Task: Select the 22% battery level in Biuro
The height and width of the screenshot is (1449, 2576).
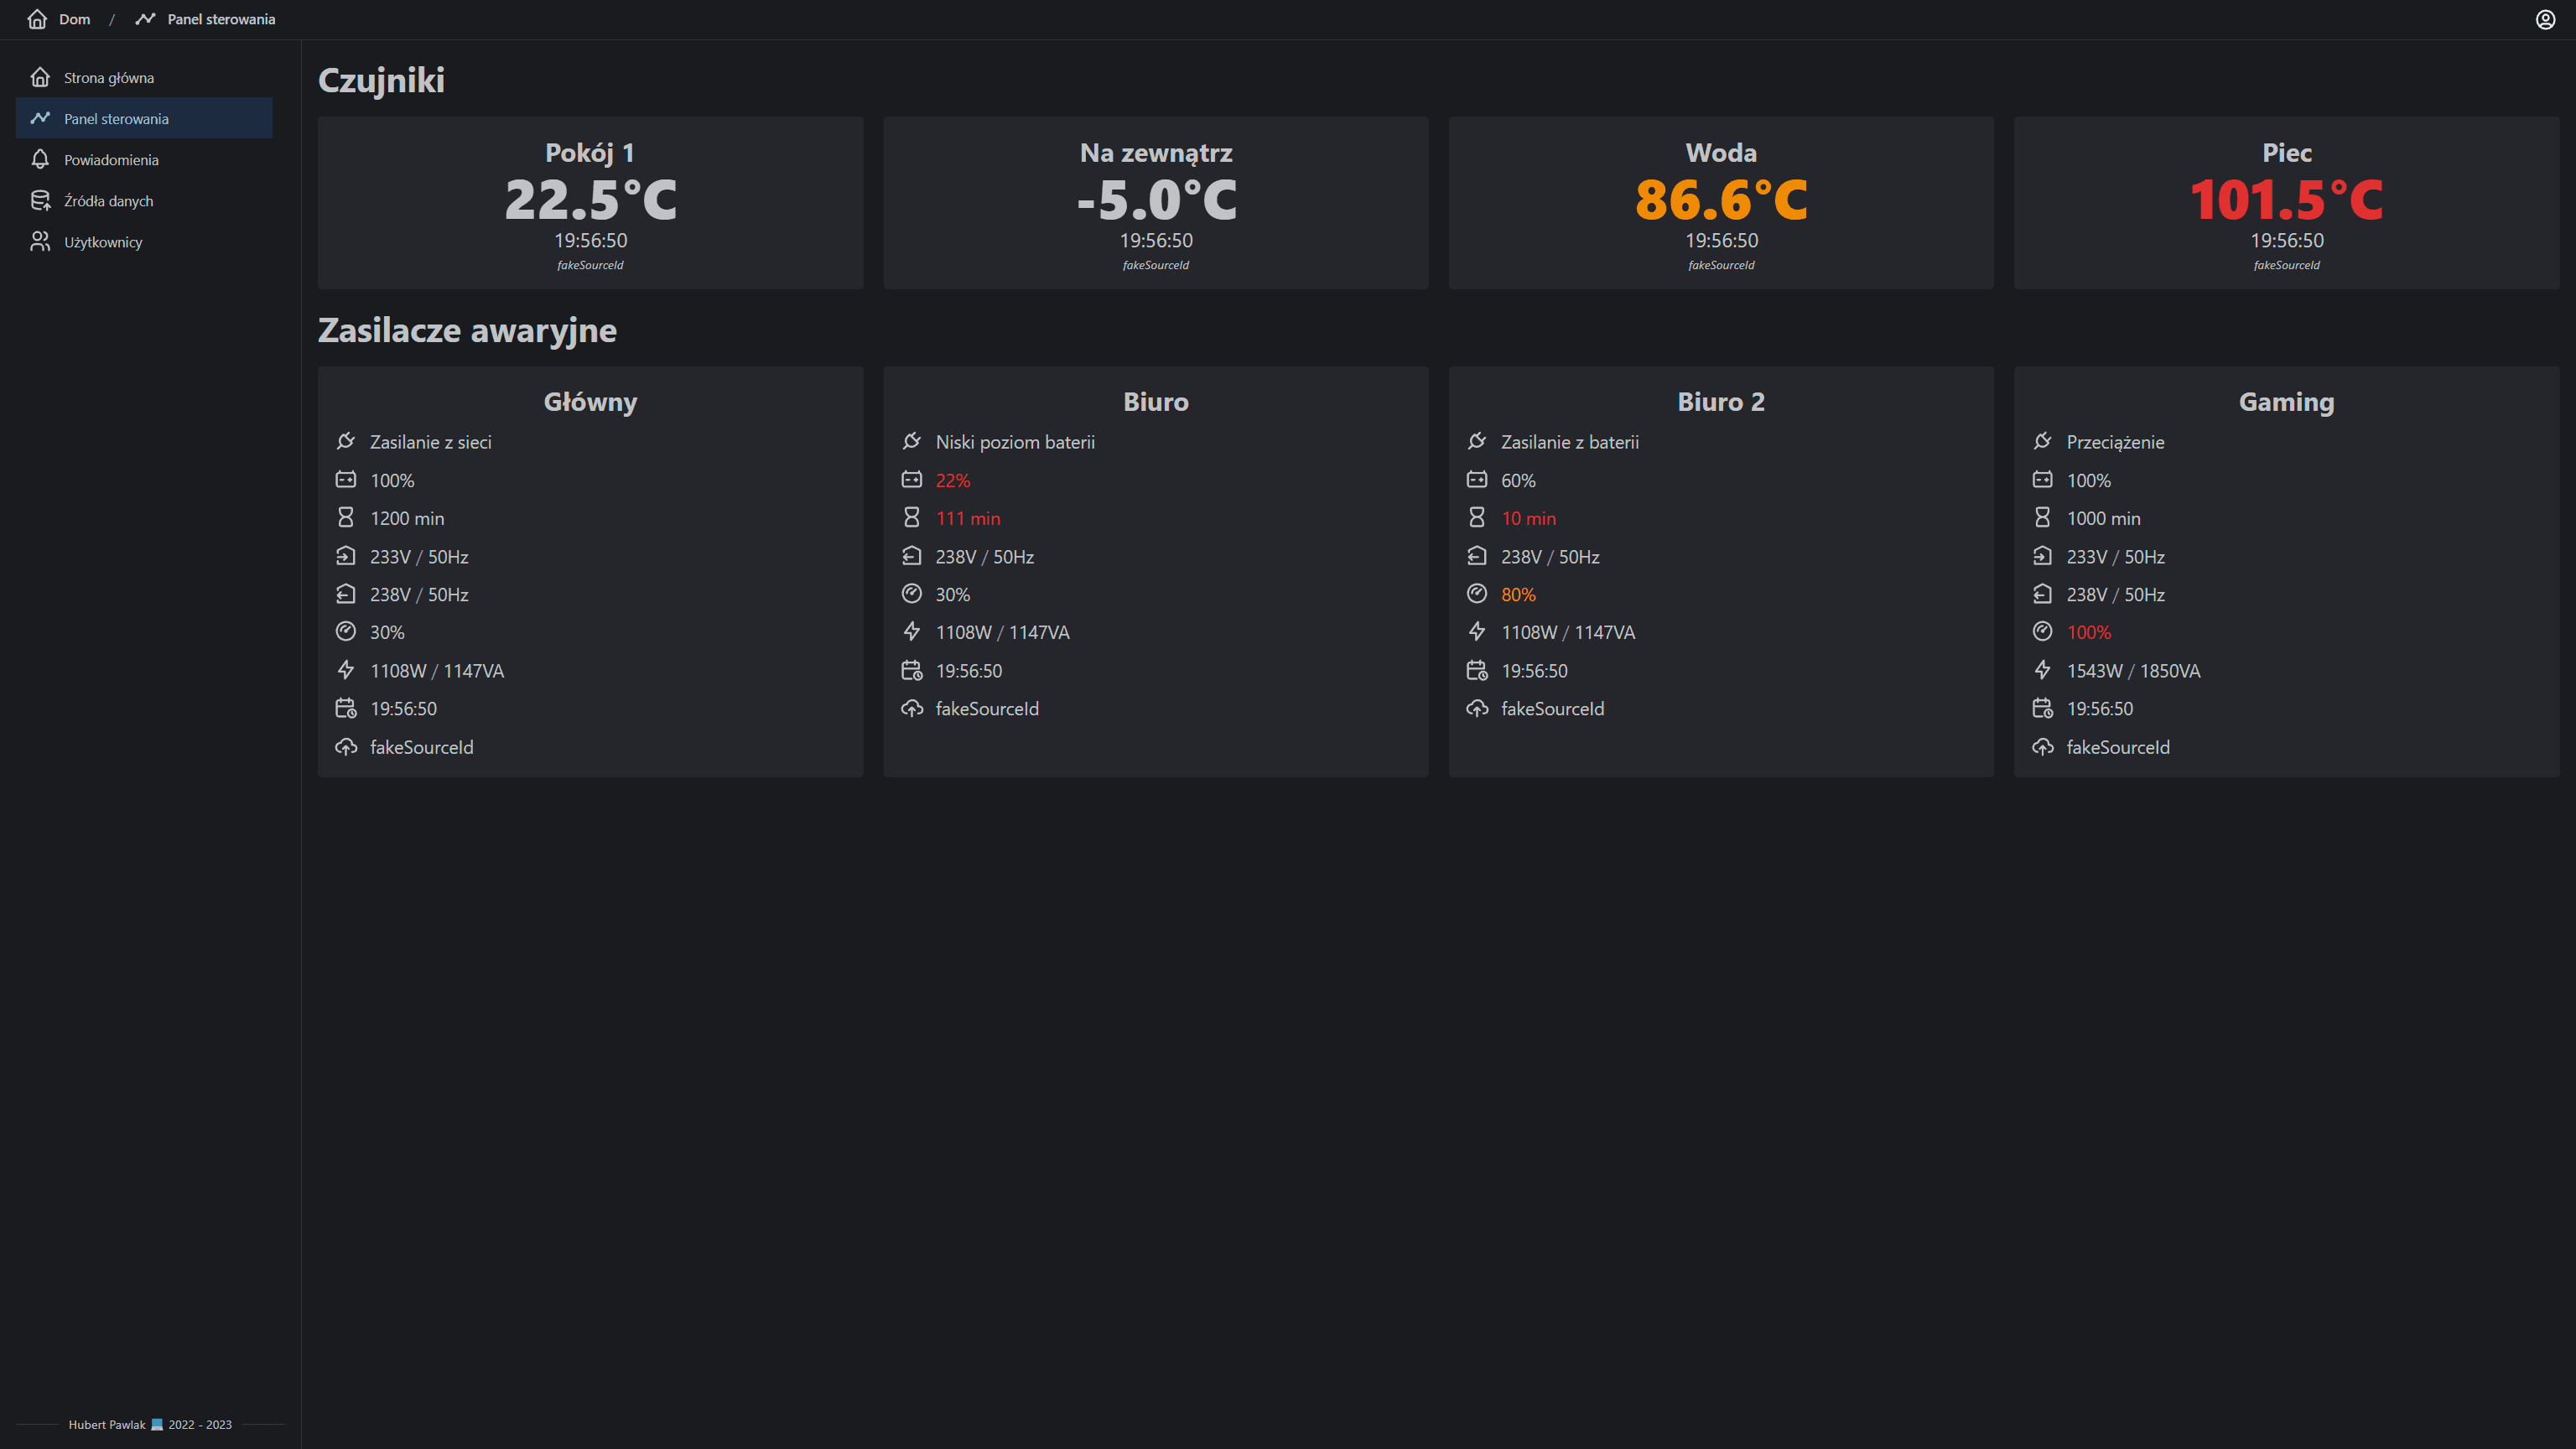Action: point(951,480)
